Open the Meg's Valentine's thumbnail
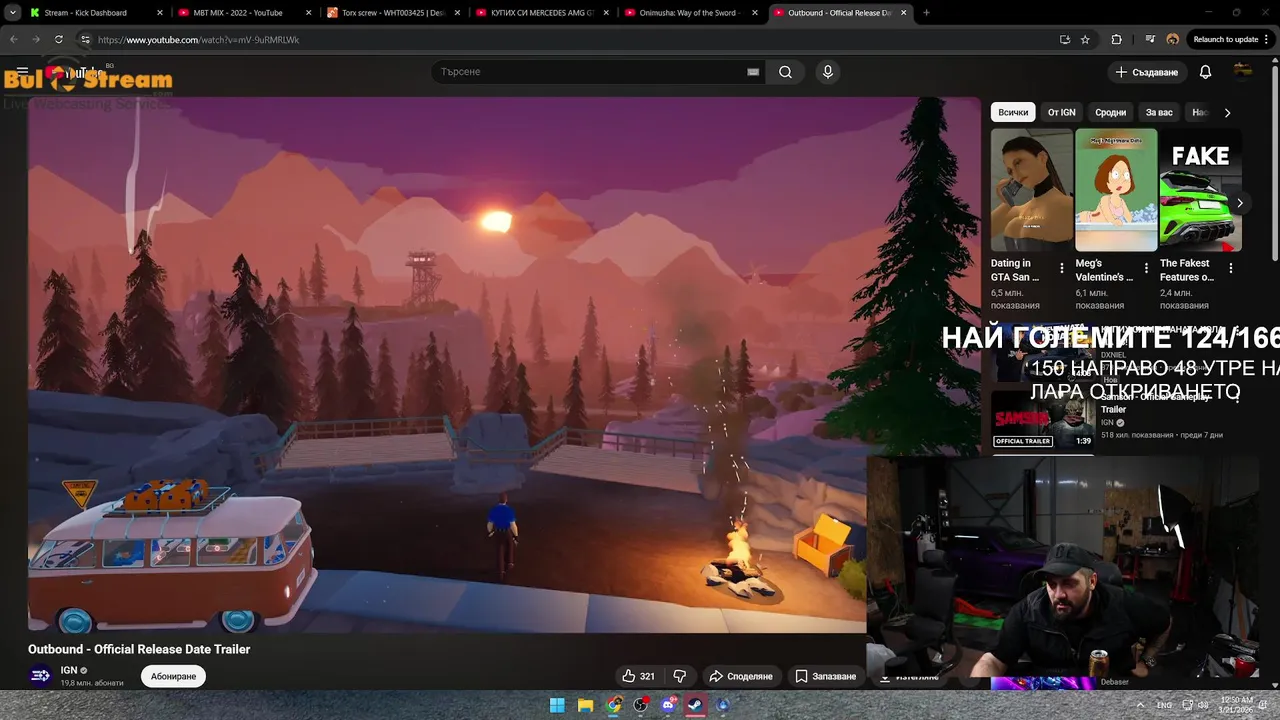Viewport: 1280px width, 720px height. 1116,189
